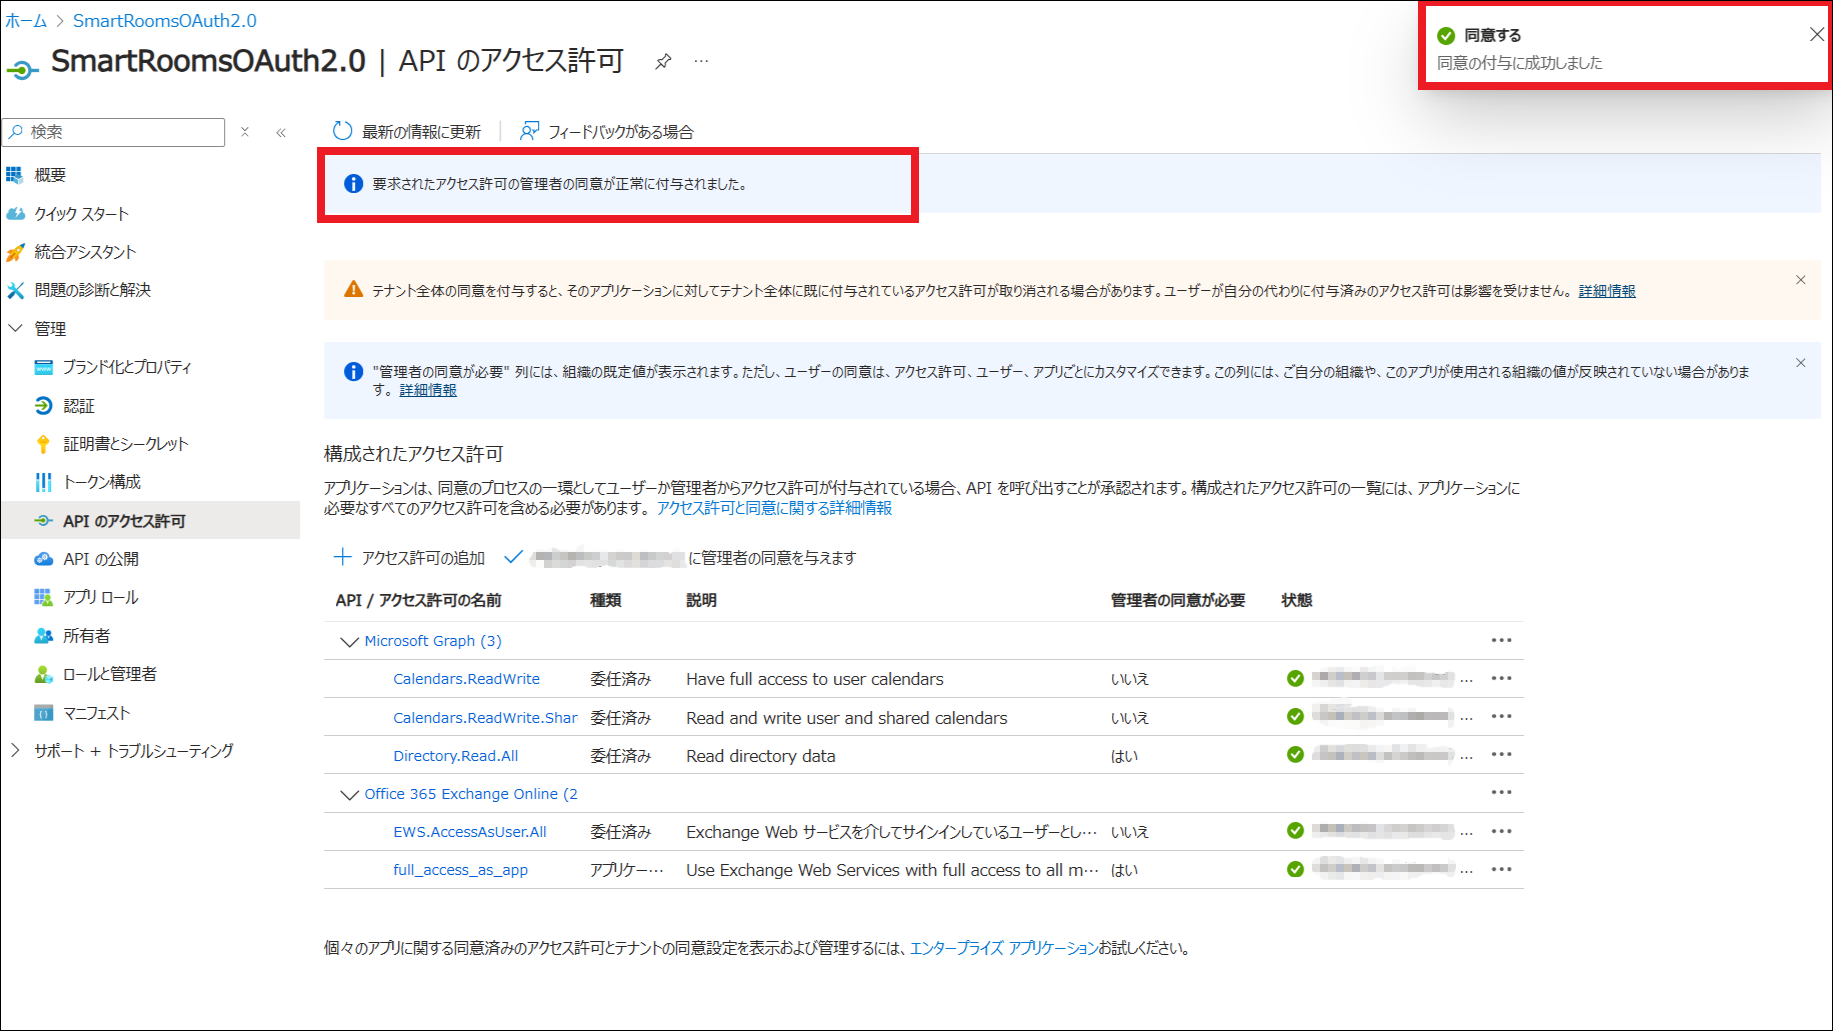Follow the エンタープライズ アプリケーション link
Image resolution: width=1833 pixels, height=1031 pixels.
pos(1003,948)
